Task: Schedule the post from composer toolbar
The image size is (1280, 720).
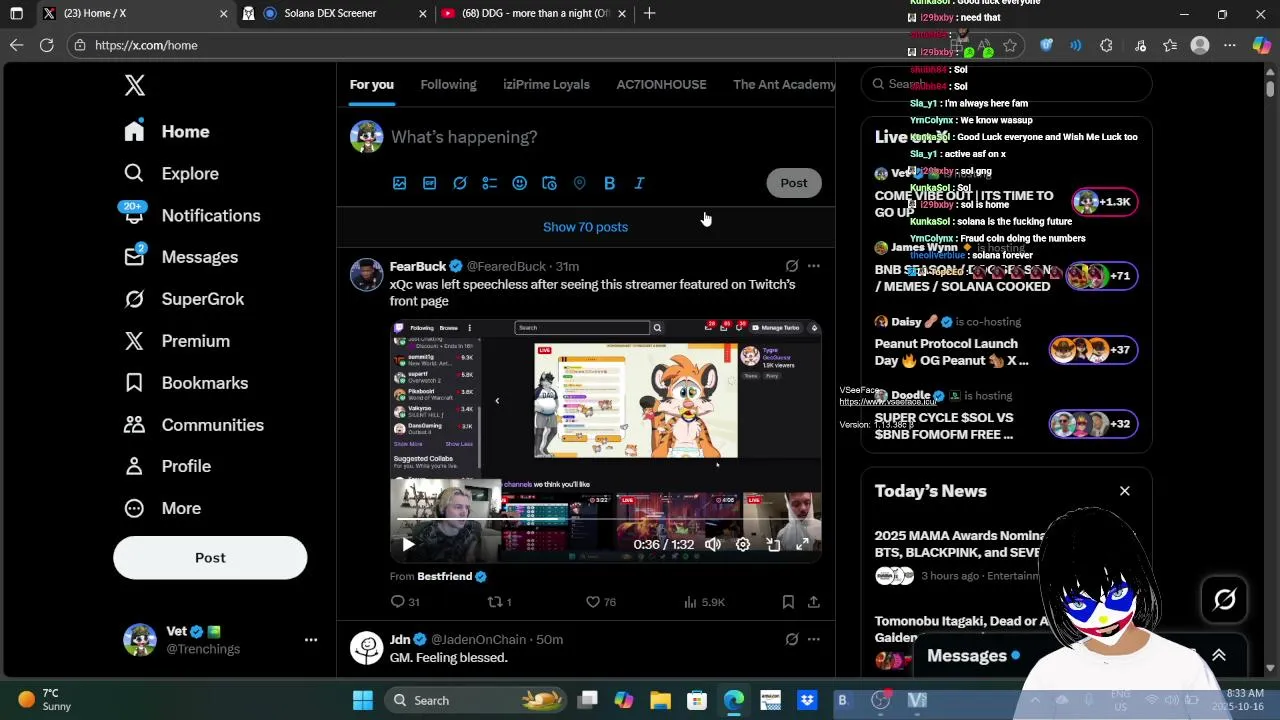Action: (x=549, y=183)
